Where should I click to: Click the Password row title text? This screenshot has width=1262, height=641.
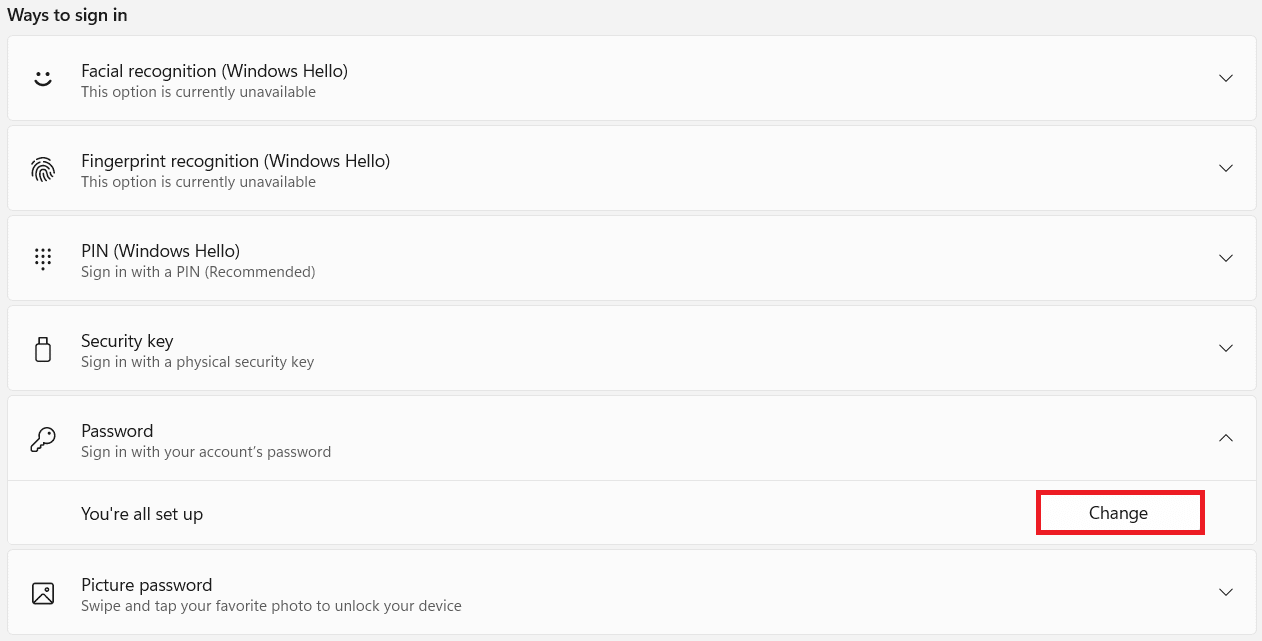(x=117, y=431)
